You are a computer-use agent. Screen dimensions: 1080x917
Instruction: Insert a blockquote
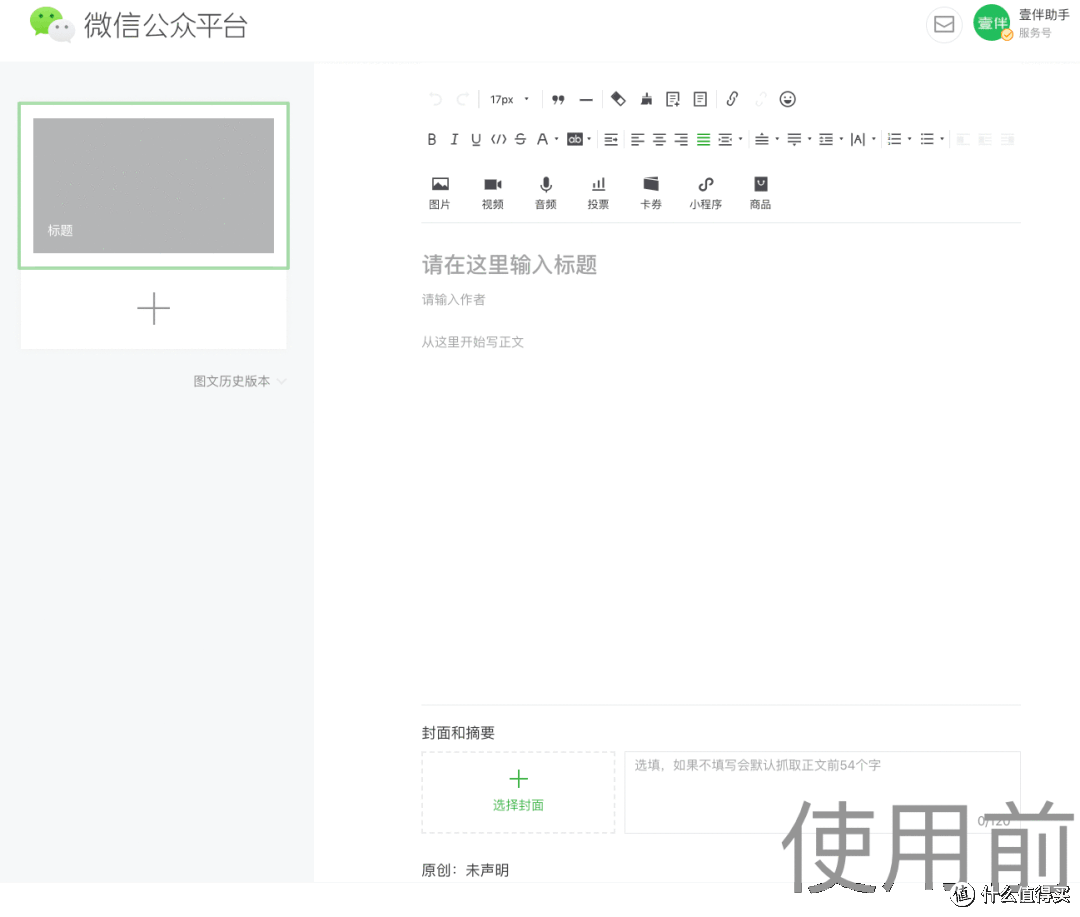pyautogui.click(x=558, y=100)
